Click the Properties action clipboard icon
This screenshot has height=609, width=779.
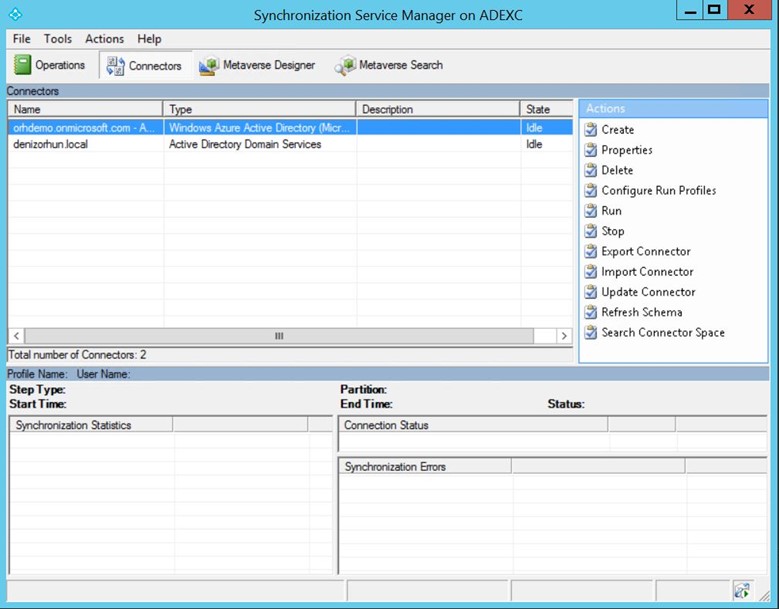[591, 150]
